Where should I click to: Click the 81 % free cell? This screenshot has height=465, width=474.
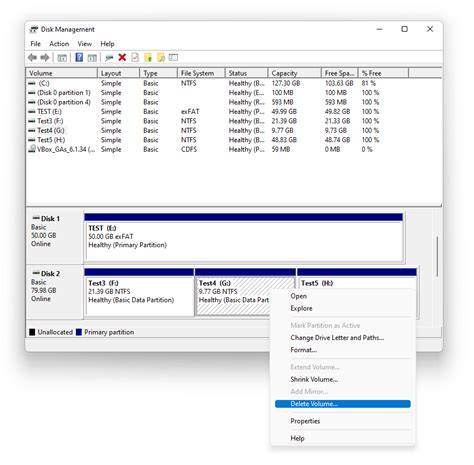pos(369,83)
